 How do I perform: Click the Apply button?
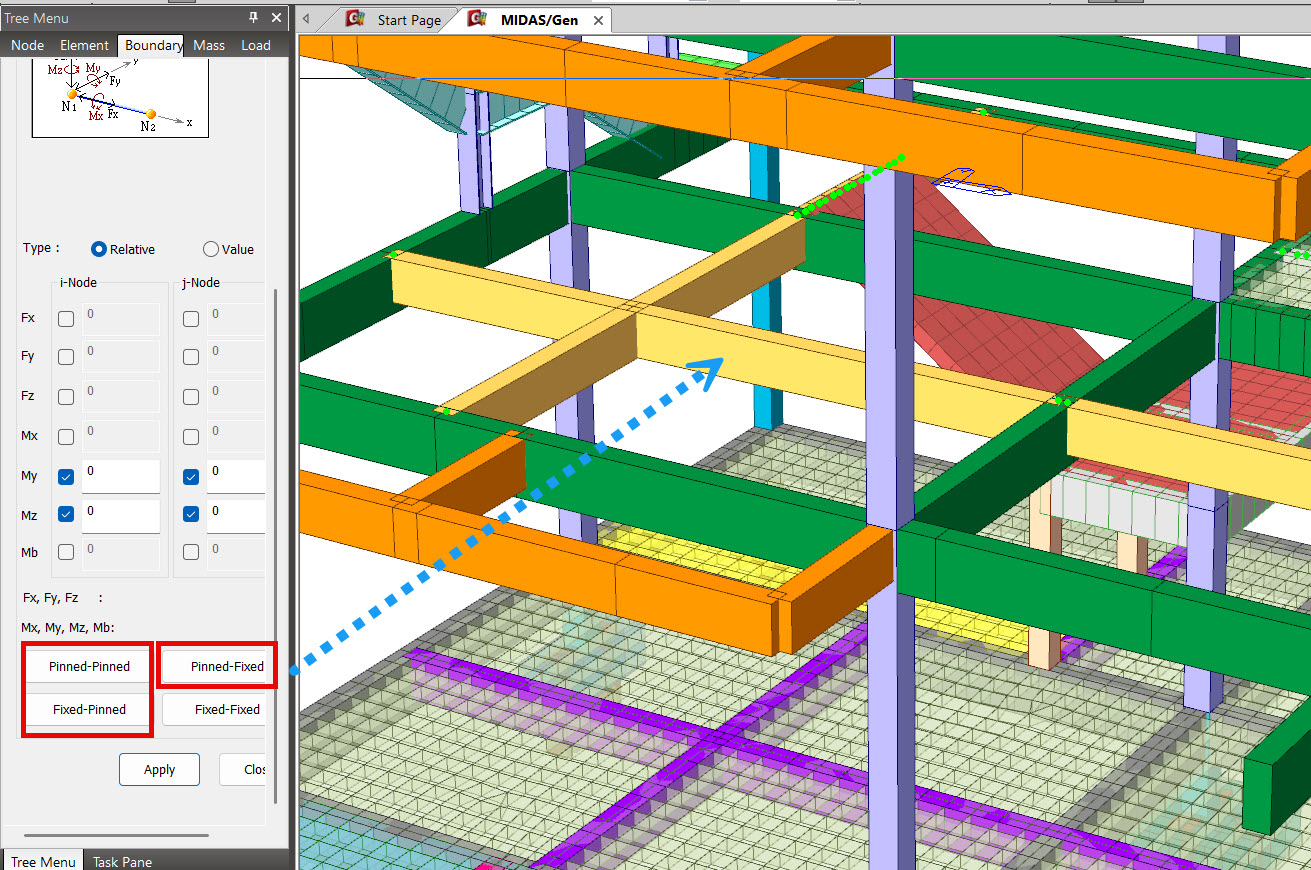(159, 769)
